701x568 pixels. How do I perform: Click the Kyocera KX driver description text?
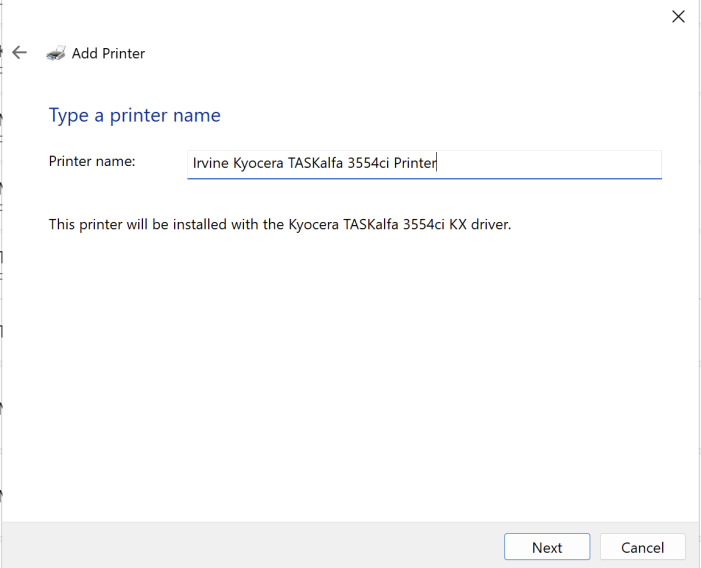[280, 224]
